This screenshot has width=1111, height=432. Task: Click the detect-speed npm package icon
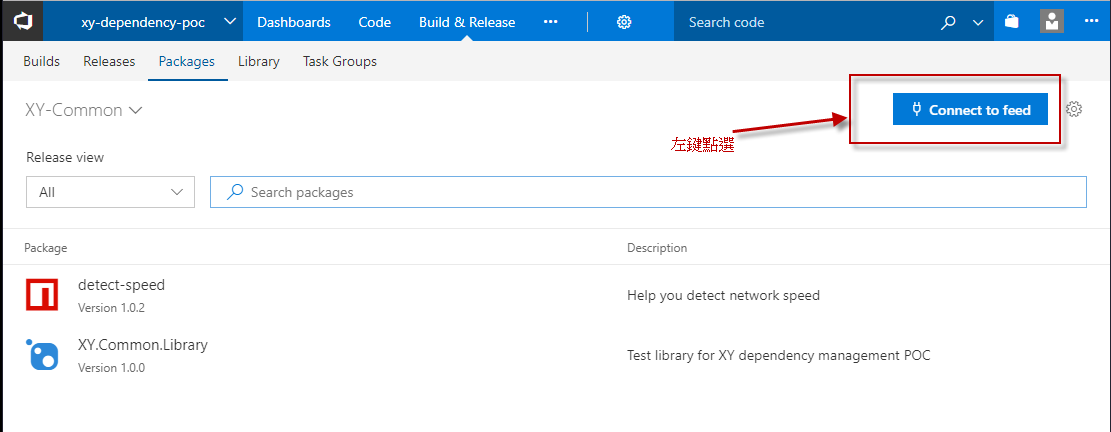pos(42,294)
